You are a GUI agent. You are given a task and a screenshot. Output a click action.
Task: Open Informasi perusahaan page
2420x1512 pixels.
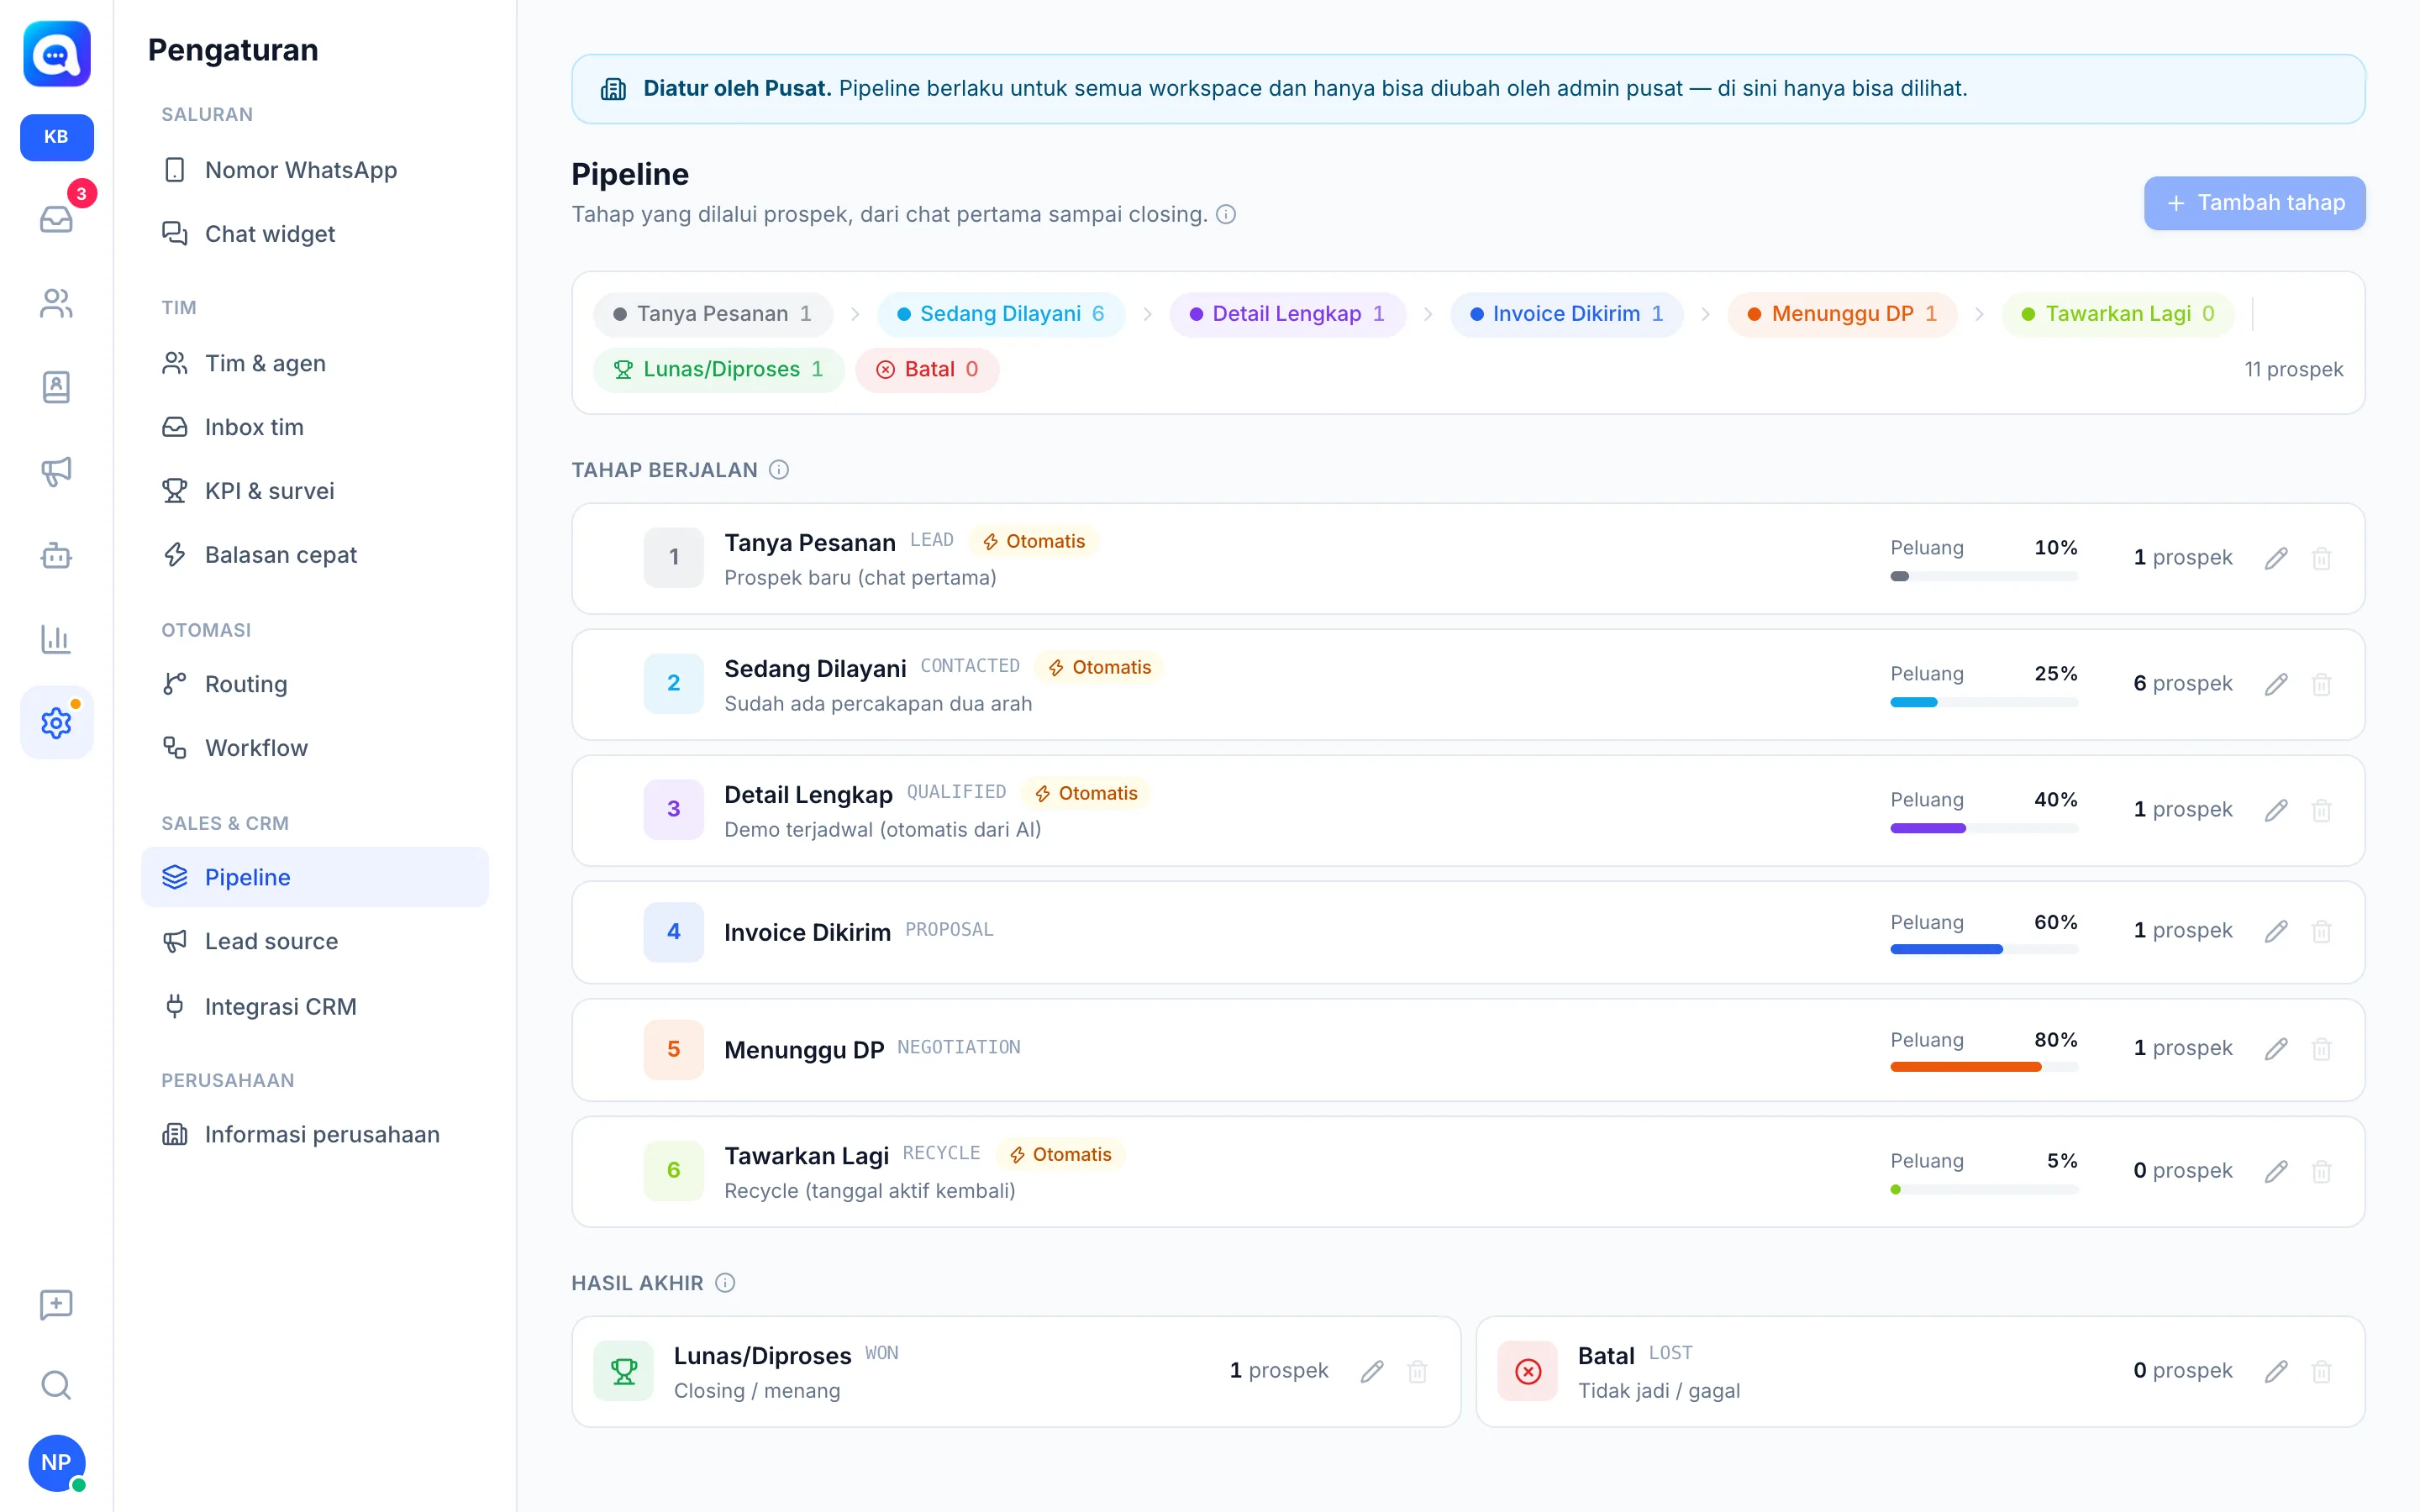(x=315, y=1134)
